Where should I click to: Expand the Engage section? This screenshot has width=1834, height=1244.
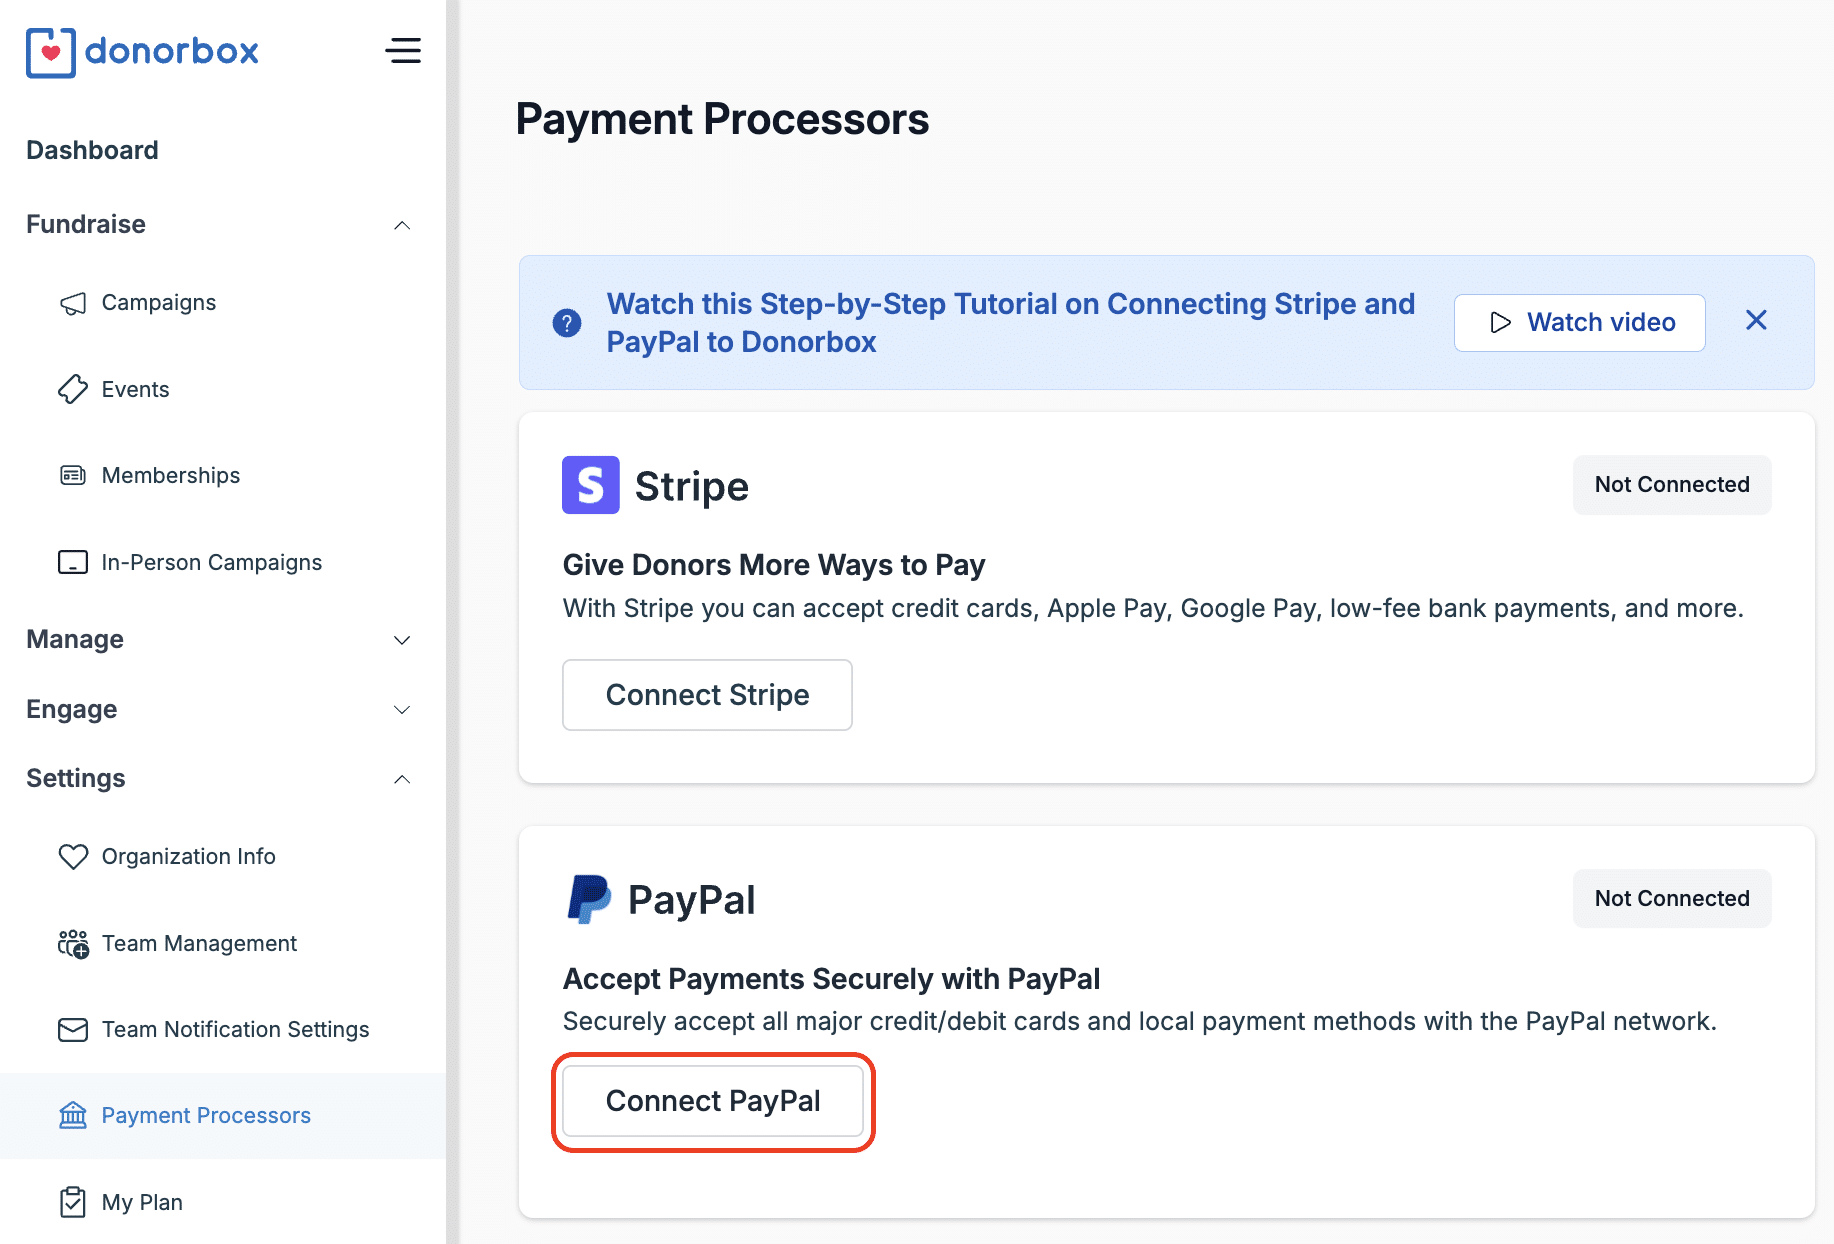tap(402, 710)
